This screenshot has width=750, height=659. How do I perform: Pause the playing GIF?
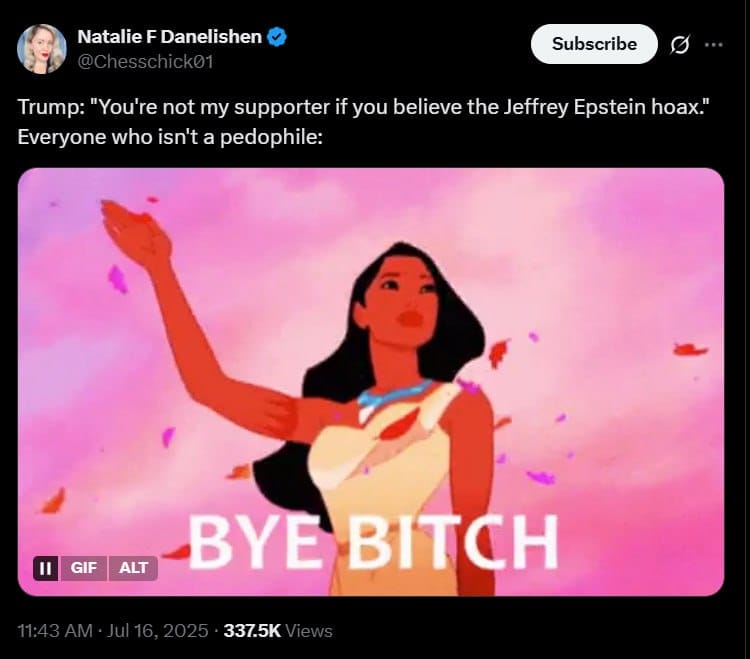(45, 568)
